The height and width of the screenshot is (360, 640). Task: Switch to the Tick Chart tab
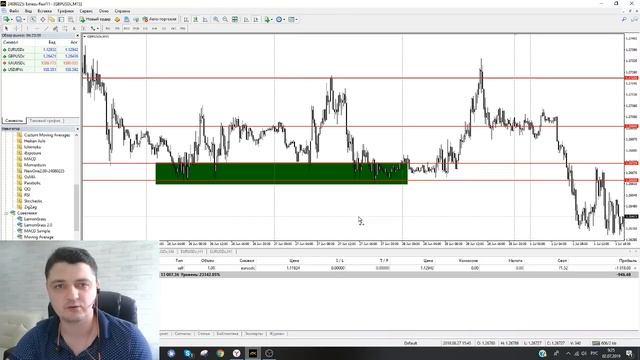coord(45,120)
